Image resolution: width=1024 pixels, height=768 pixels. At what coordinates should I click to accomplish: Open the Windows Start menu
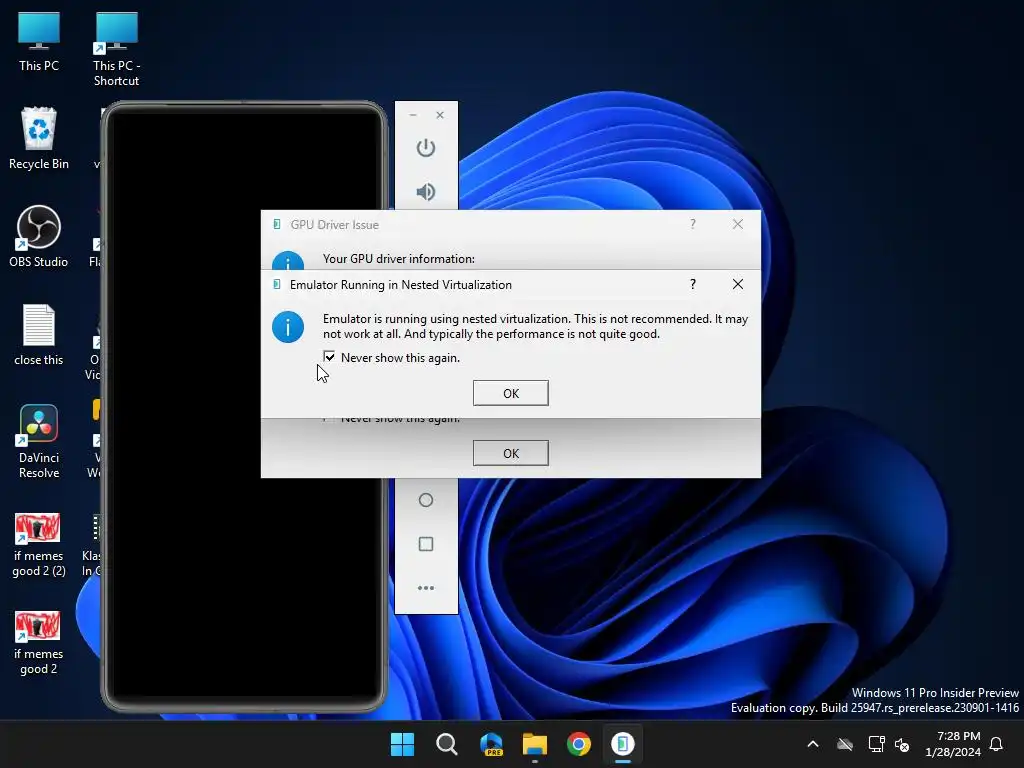402,744
